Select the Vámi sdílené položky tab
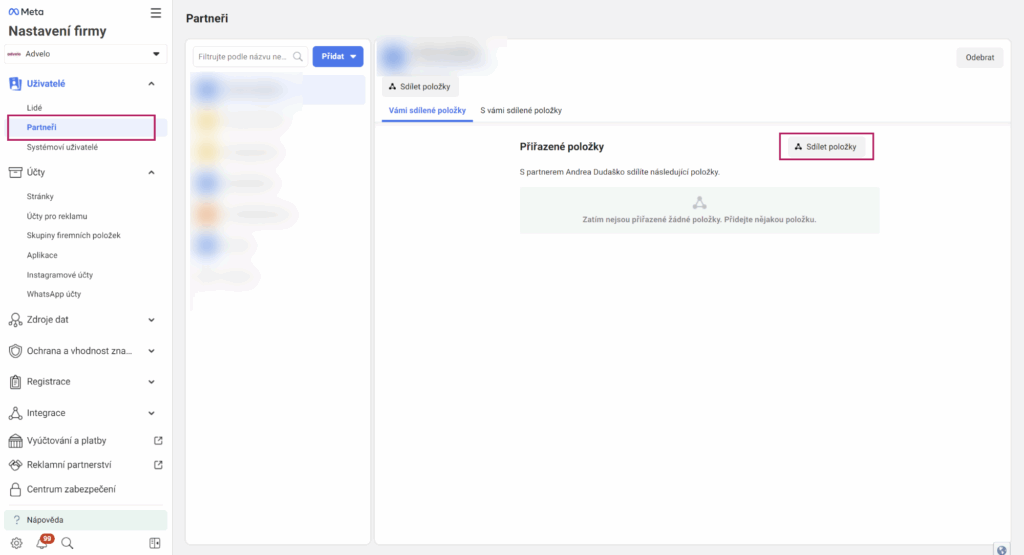This screenshot has width=1024, height=555. click(x=427, y=110)
